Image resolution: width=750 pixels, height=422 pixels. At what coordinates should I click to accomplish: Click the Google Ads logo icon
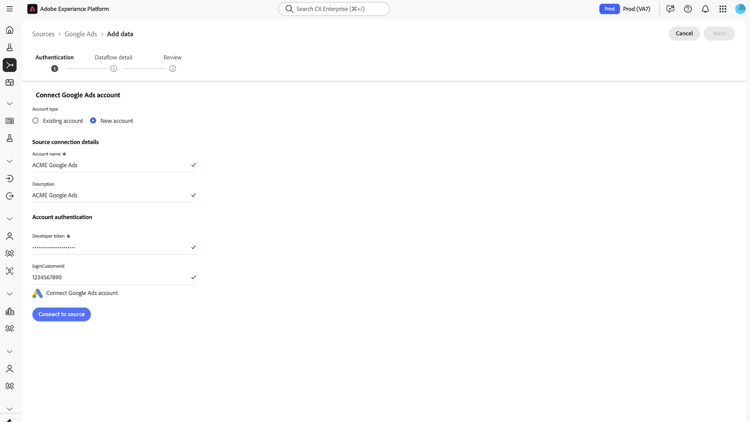(x=37, y=293)
